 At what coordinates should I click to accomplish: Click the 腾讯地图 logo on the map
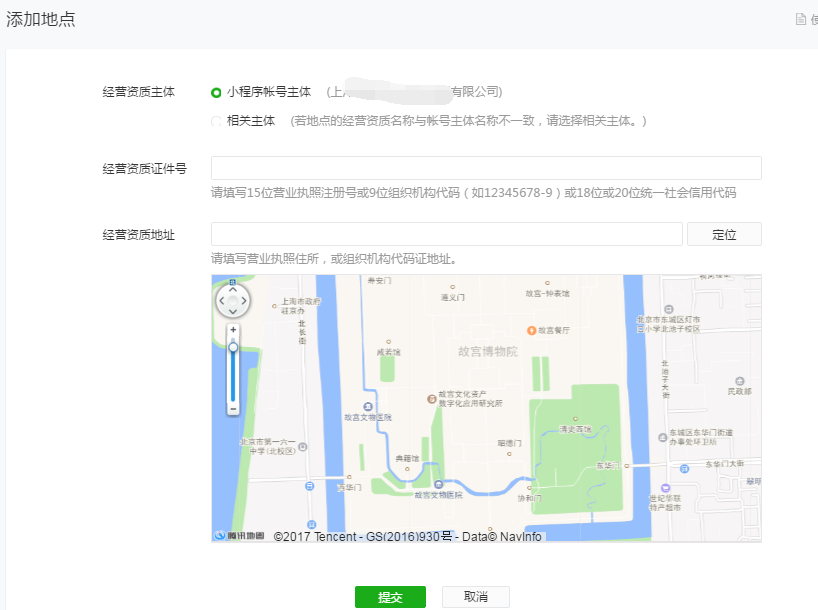click(x=240, y=536)
